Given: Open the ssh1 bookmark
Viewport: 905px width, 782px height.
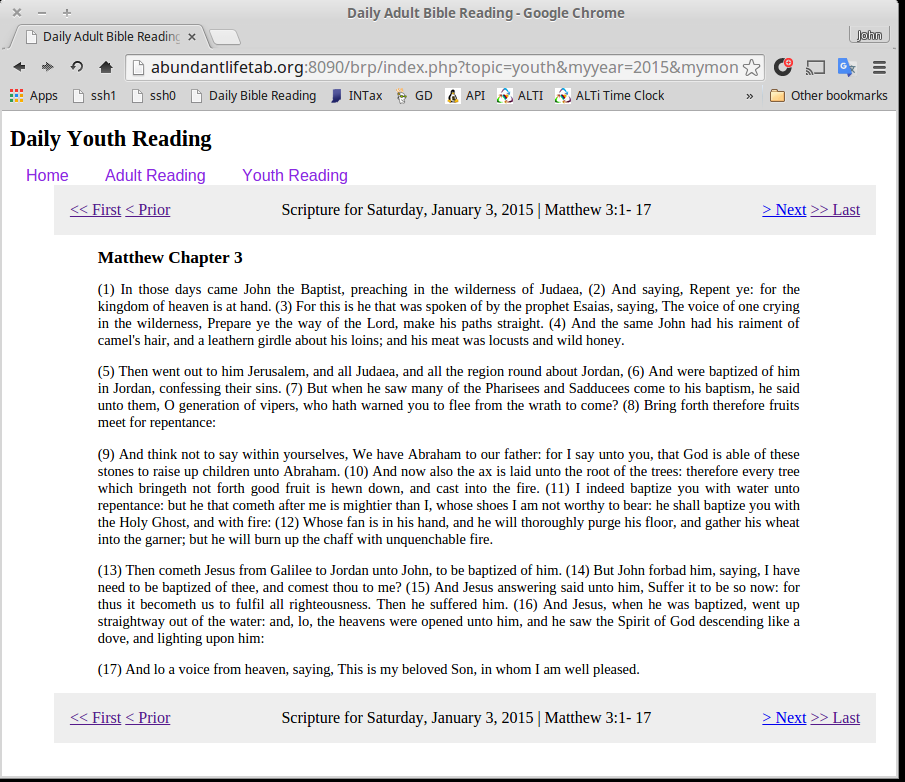Looking at the screenshot, I should point(100,95).
